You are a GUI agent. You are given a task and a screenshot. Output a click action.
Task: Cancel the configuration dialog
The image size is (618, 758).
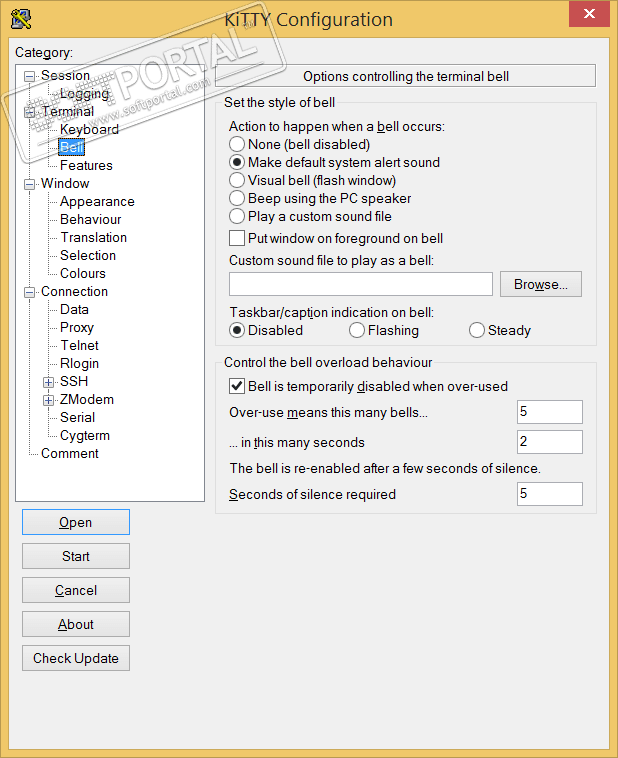click(x=76, y=590)
